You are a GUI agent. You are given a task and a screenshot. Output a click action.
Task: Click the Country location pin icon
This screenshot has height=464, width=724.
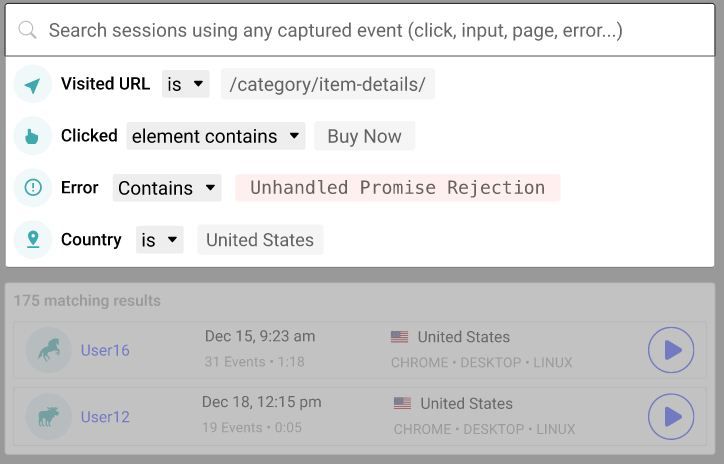pos(32,239)
